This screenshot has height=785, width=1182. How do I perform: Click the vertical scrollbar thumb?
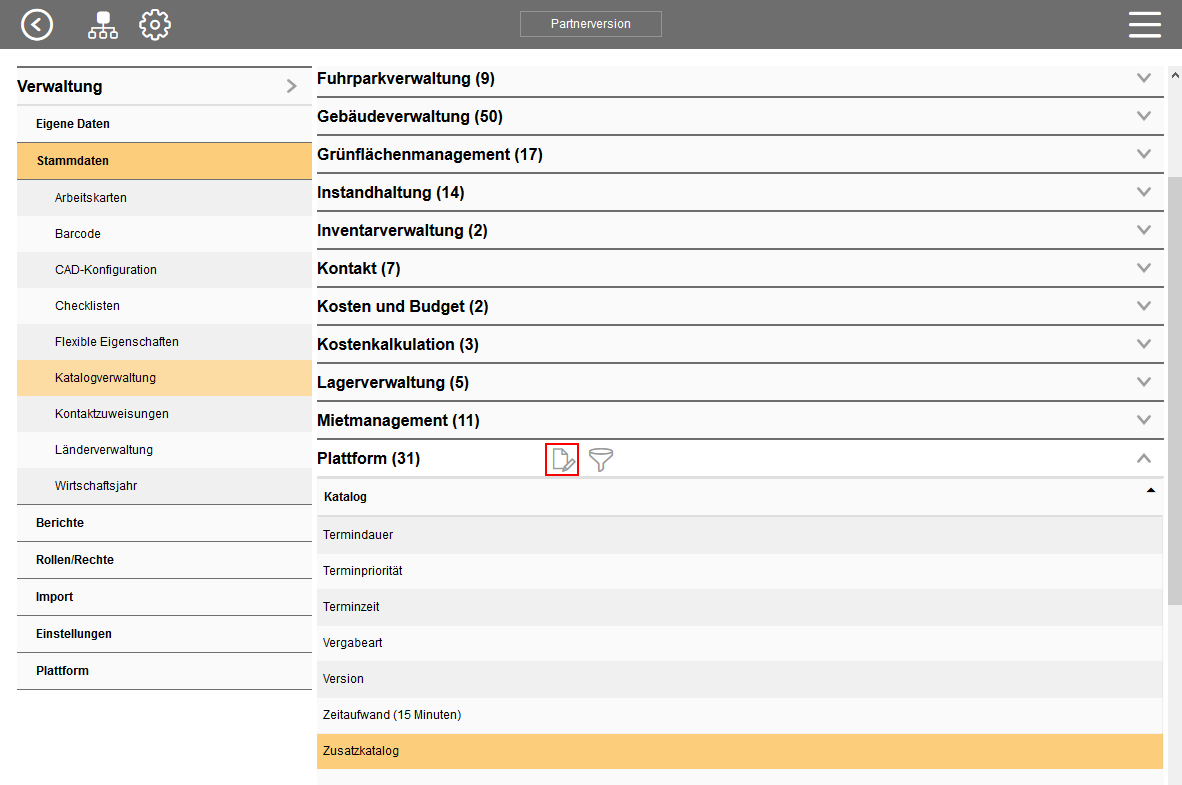(x=1174, y=390)
